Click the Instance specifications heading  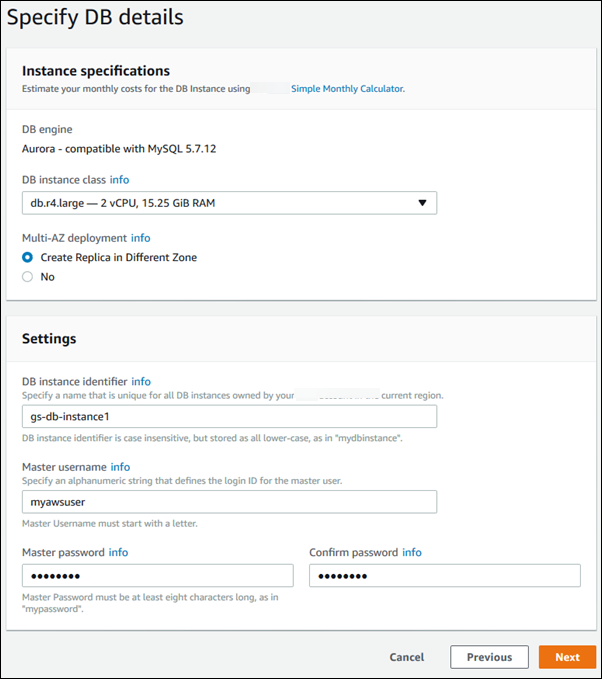[96, 71]
